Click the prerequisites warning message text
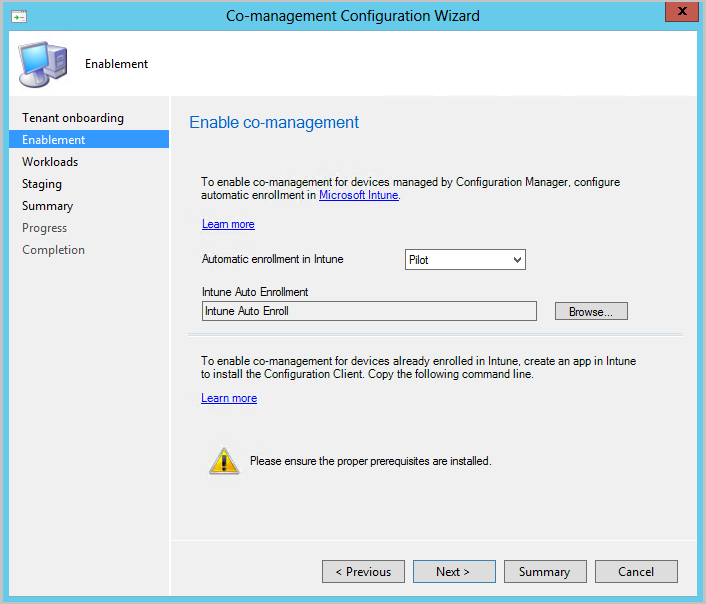This screenshot has width=706, height=604. tap(371, 461)
